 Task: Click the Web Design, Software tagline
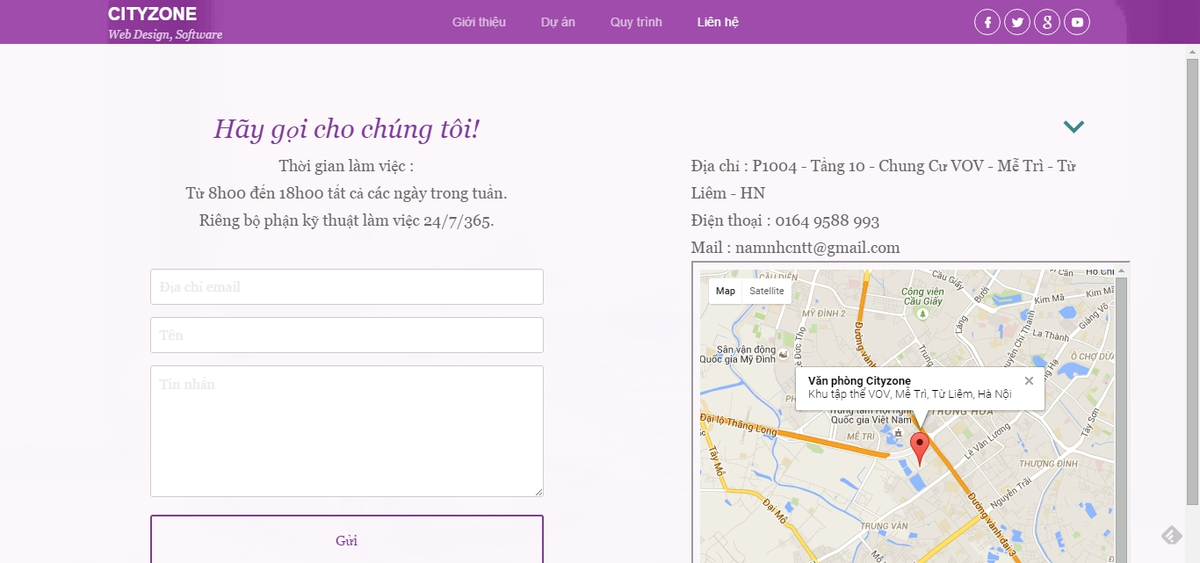pyautogui.click(x=165, y=34)
